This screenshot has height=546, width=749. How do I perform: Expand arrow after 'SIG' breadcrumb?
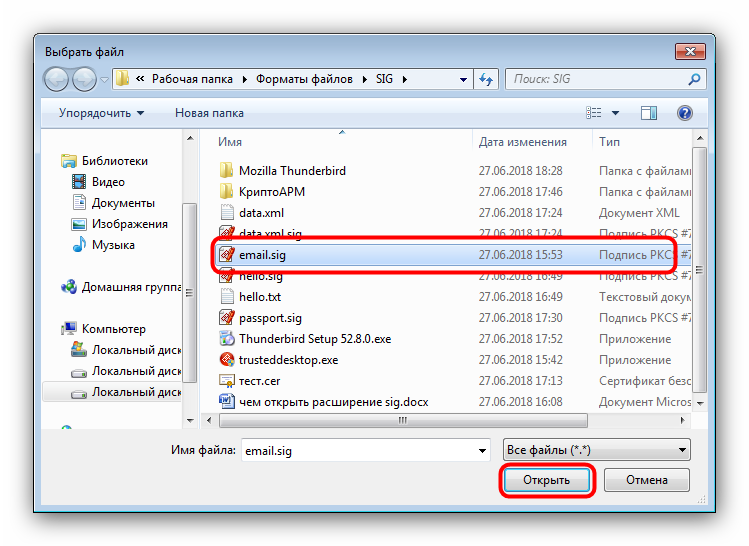(405, 79)
